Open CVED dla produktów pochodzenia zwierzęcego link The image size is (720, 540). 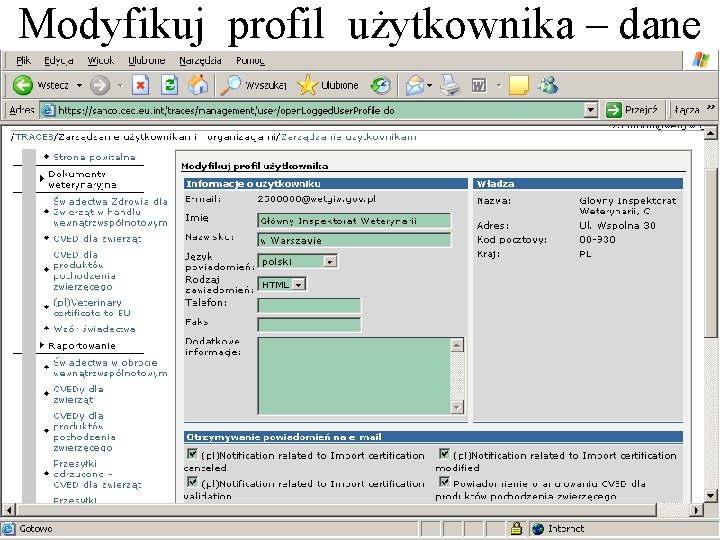84,270
